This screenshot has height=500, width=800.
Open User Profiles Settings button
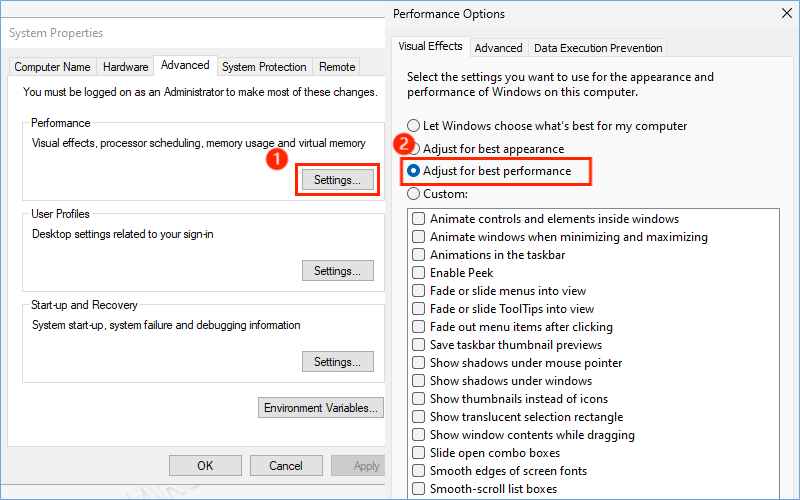[x=337, y=270]
